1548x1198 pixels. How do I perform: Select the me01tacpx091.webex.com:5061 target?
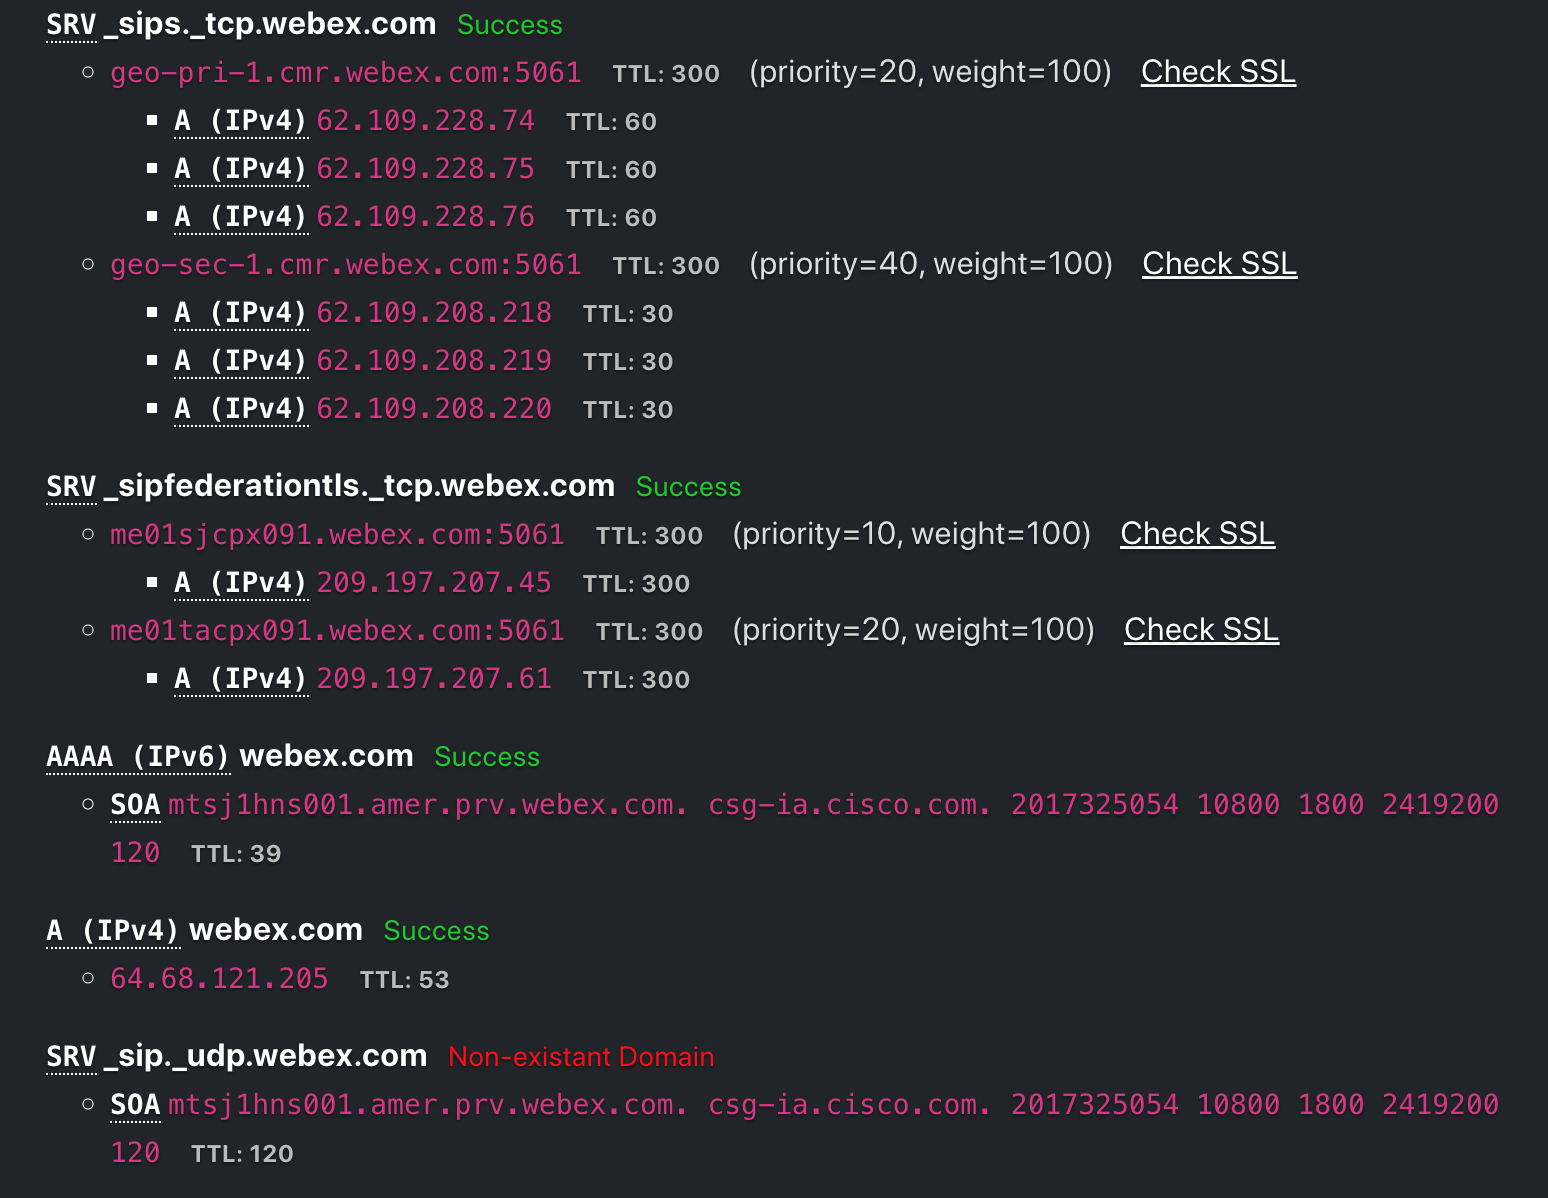(x=337, y=631)
